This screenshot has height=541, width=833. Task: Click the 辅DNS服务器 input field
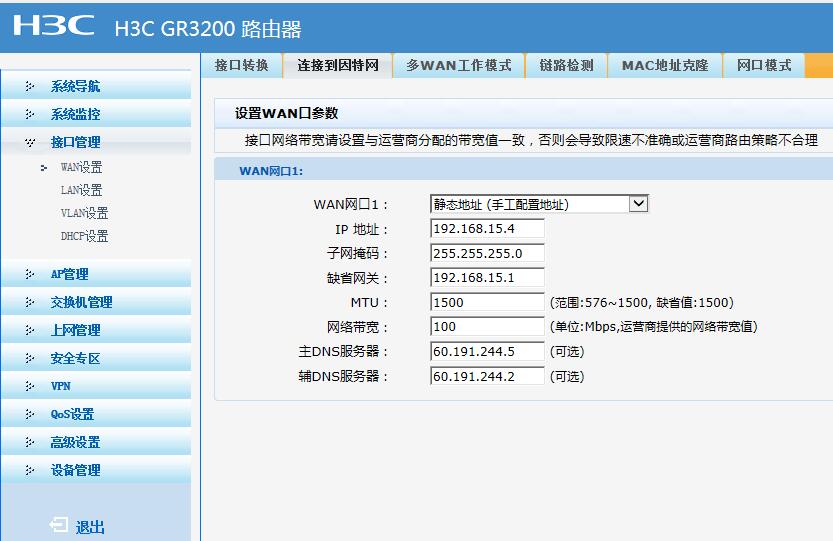pos(487,376)
